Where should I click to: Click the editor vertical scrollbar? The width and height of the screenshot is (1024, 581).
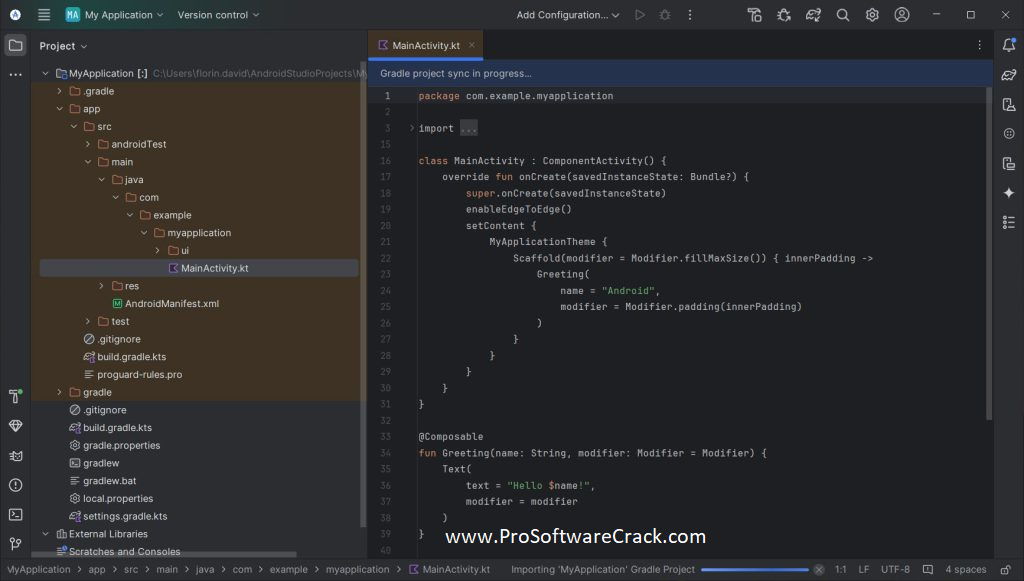[x=989, y=255]
